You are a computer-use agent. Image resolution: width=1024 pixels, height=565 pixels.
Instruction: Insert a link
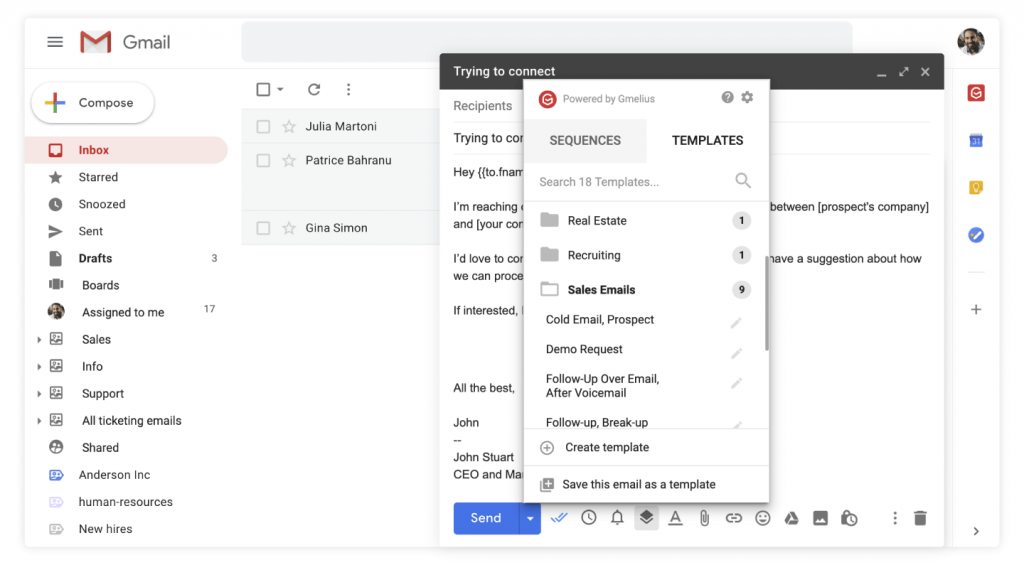(x=733, y=519)
